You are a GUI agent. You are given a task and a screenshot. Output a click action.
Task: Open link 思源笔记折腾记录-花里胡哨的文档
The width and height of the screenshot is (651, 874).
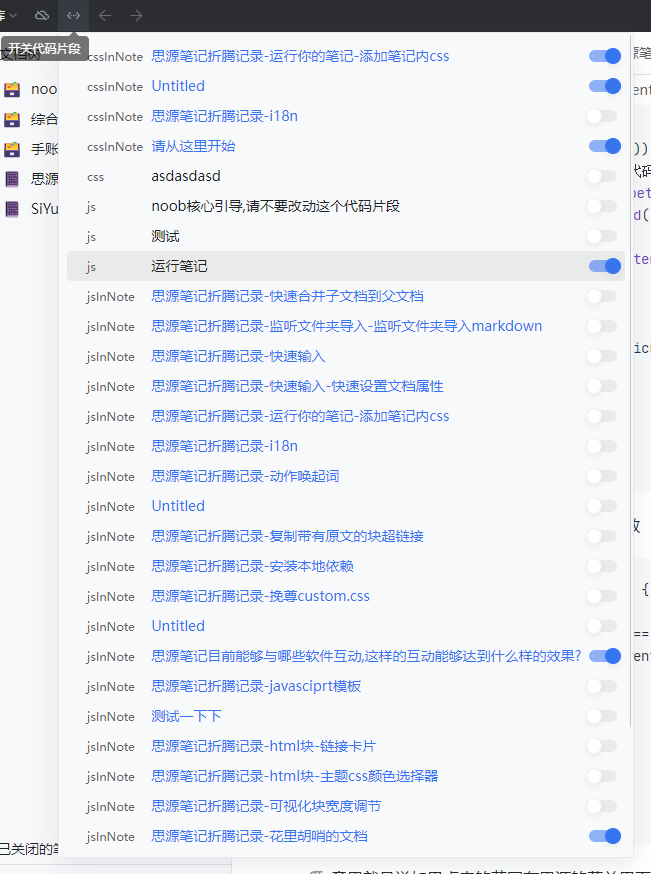point(259,836)
